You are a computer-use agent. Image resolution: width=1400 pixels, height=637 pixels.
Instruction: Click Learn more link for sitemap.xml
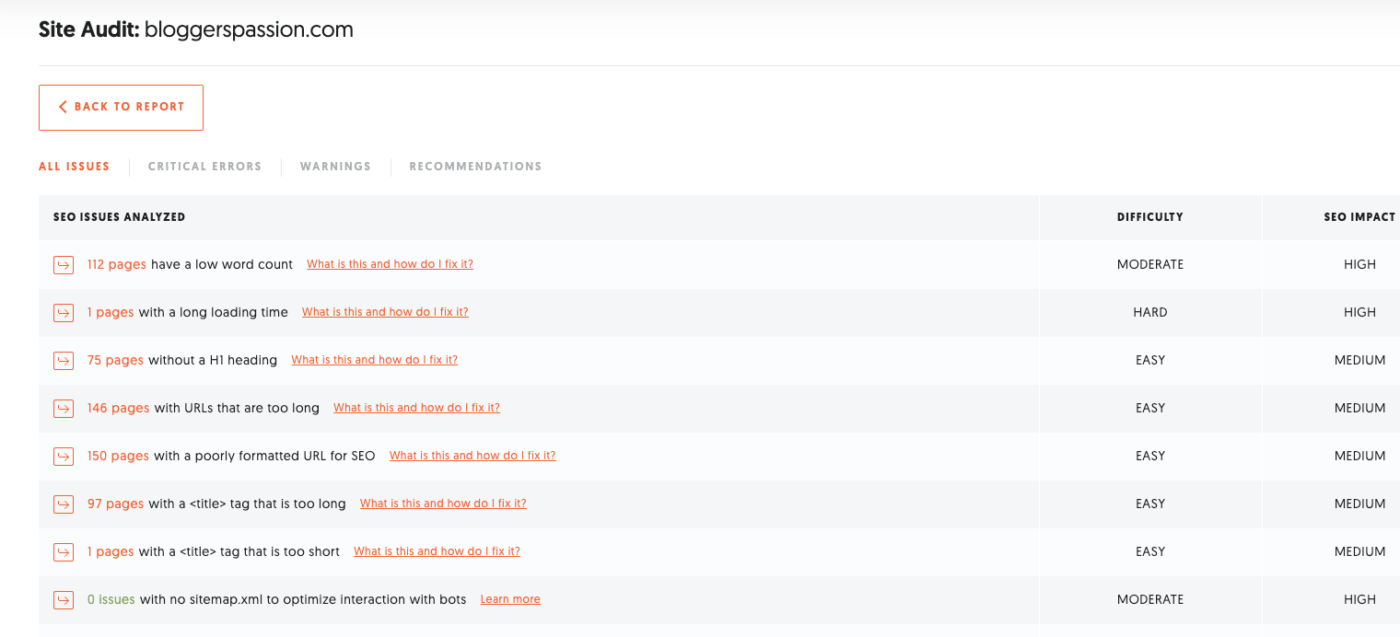(x=510, y=600)
